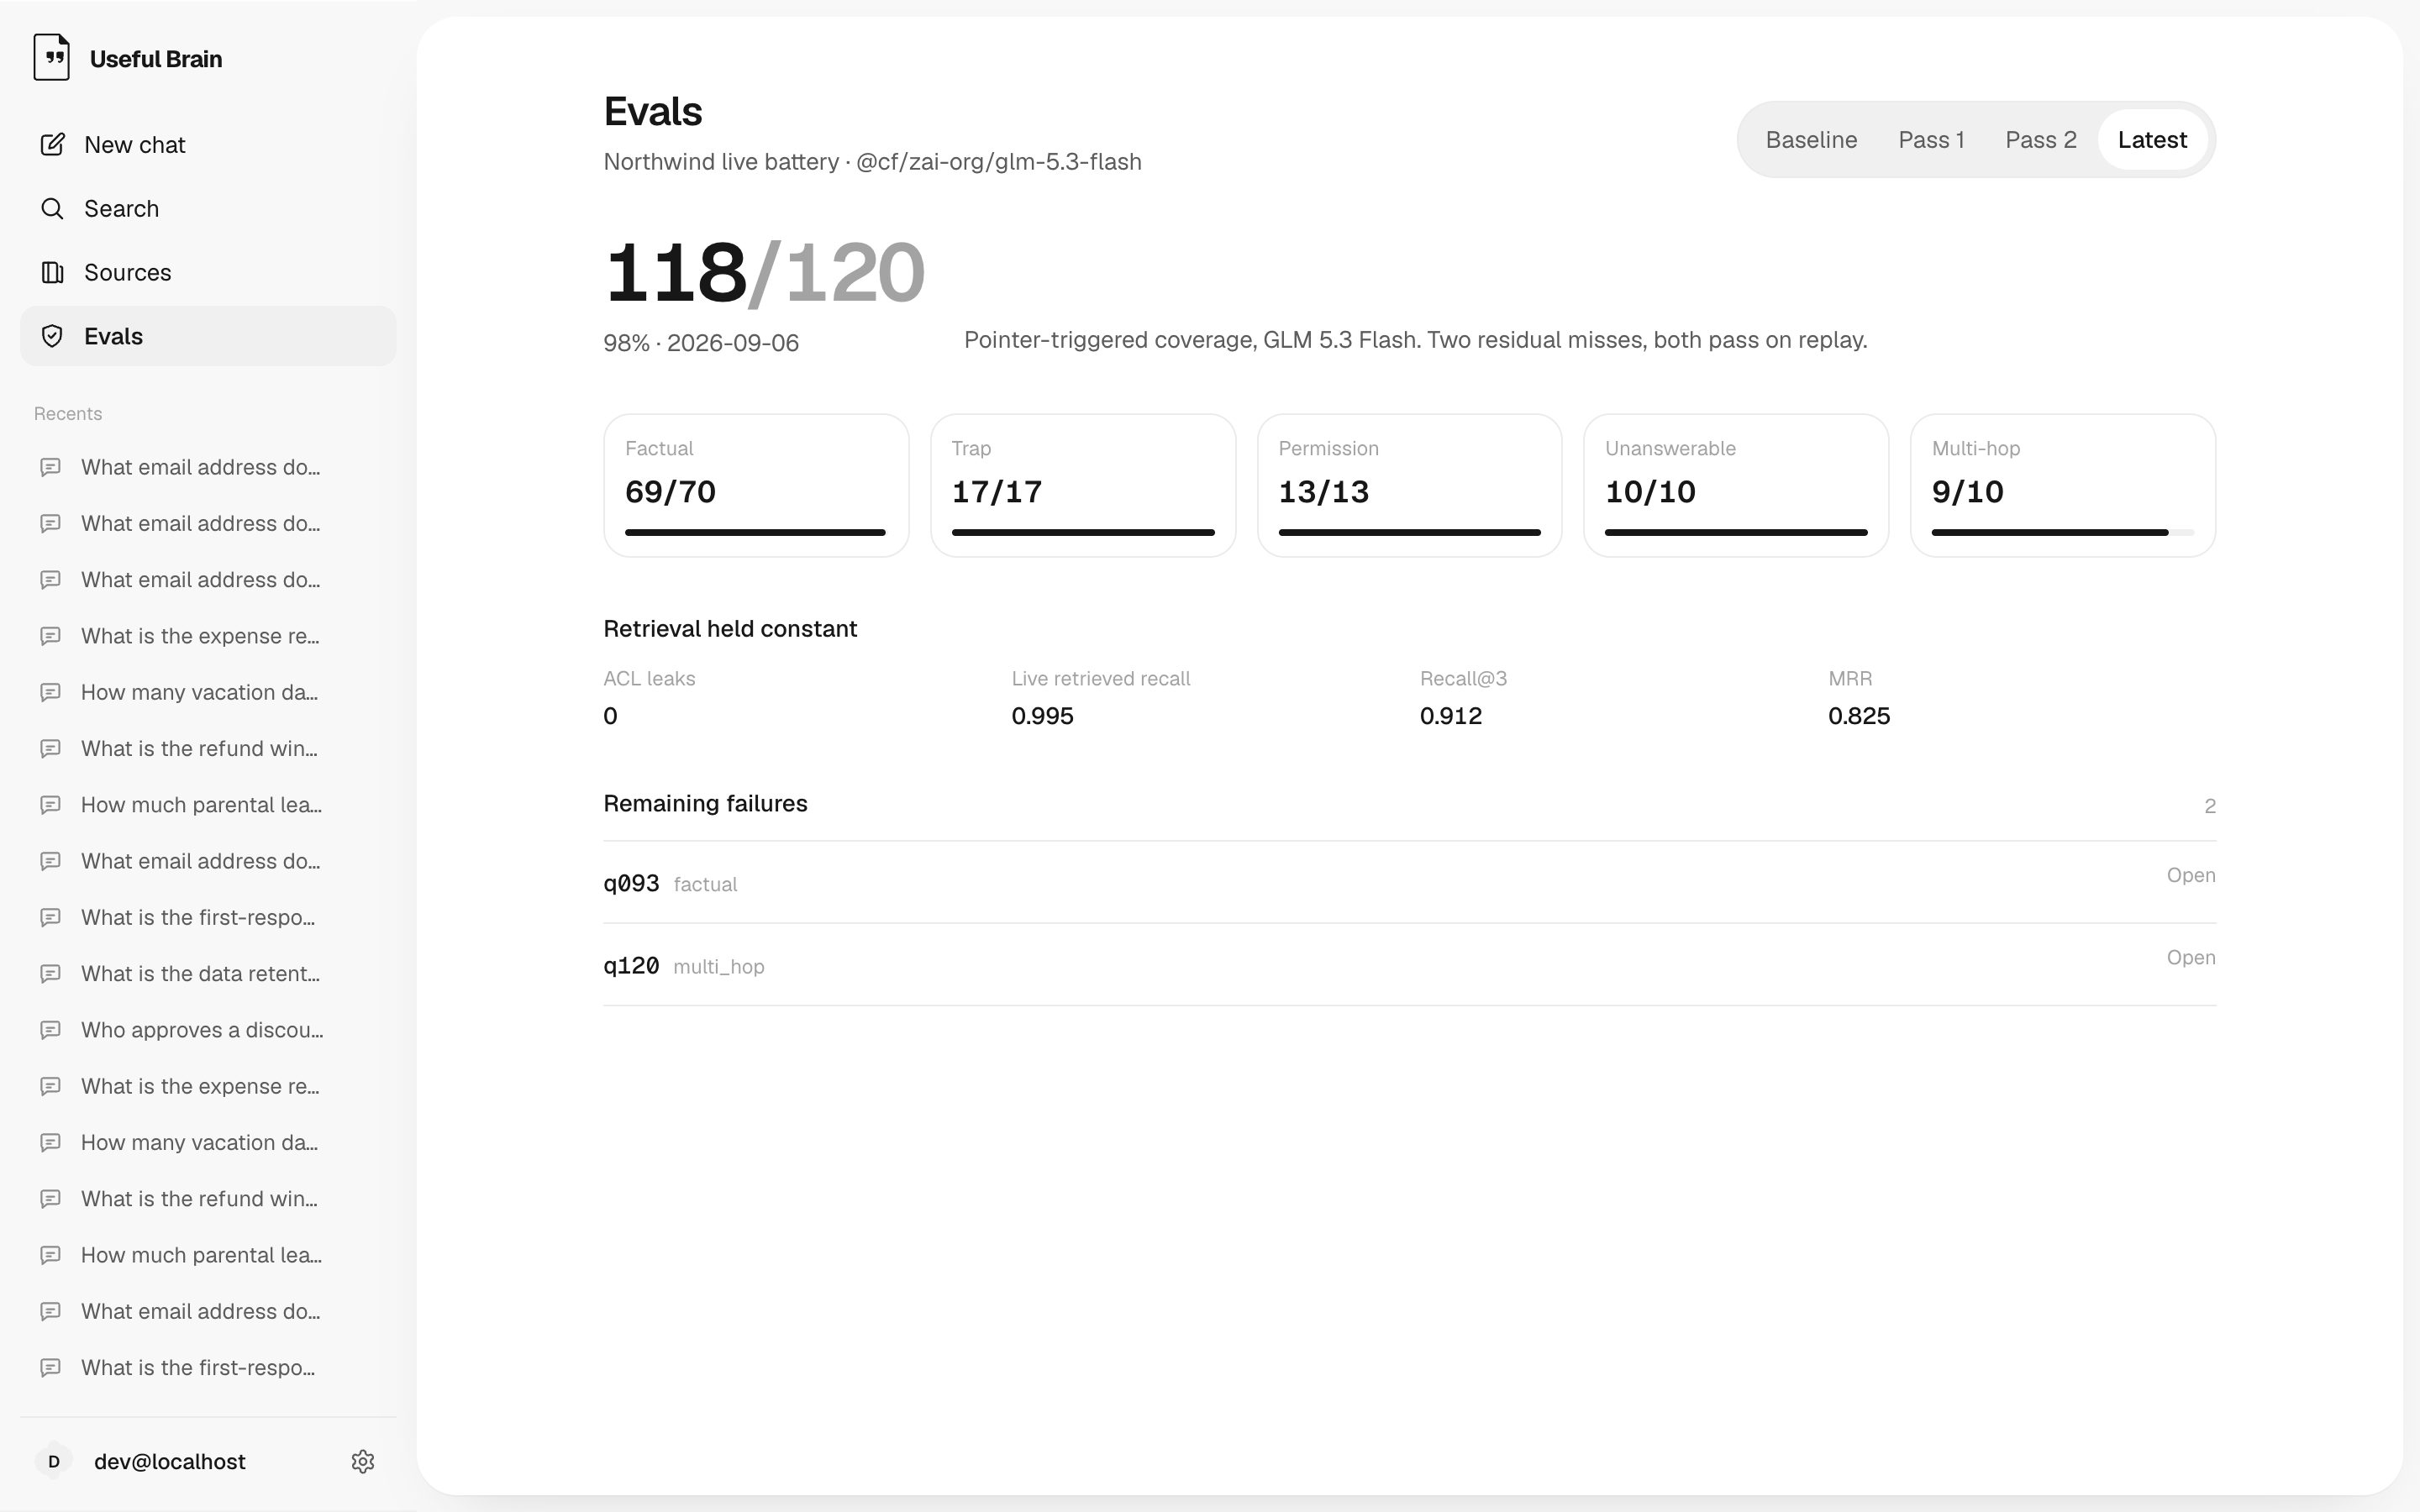2420x1512 pixels.
Task: Click the Evals shield-check icon
Action: 52,336
